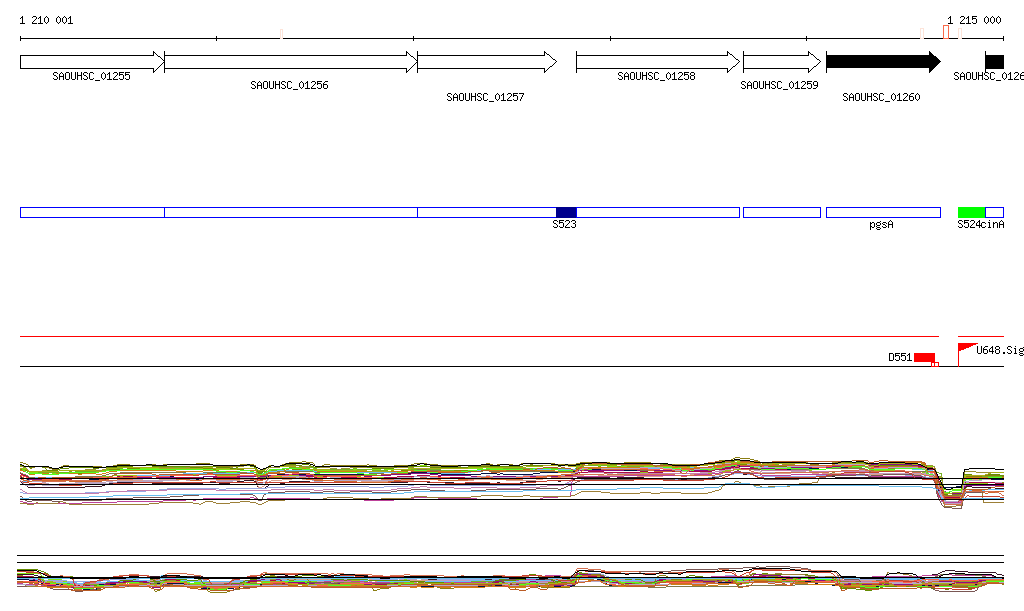Screen dimensions: 1024x611
Task: Select the cinA white segment box
Action: coord(994,212)
